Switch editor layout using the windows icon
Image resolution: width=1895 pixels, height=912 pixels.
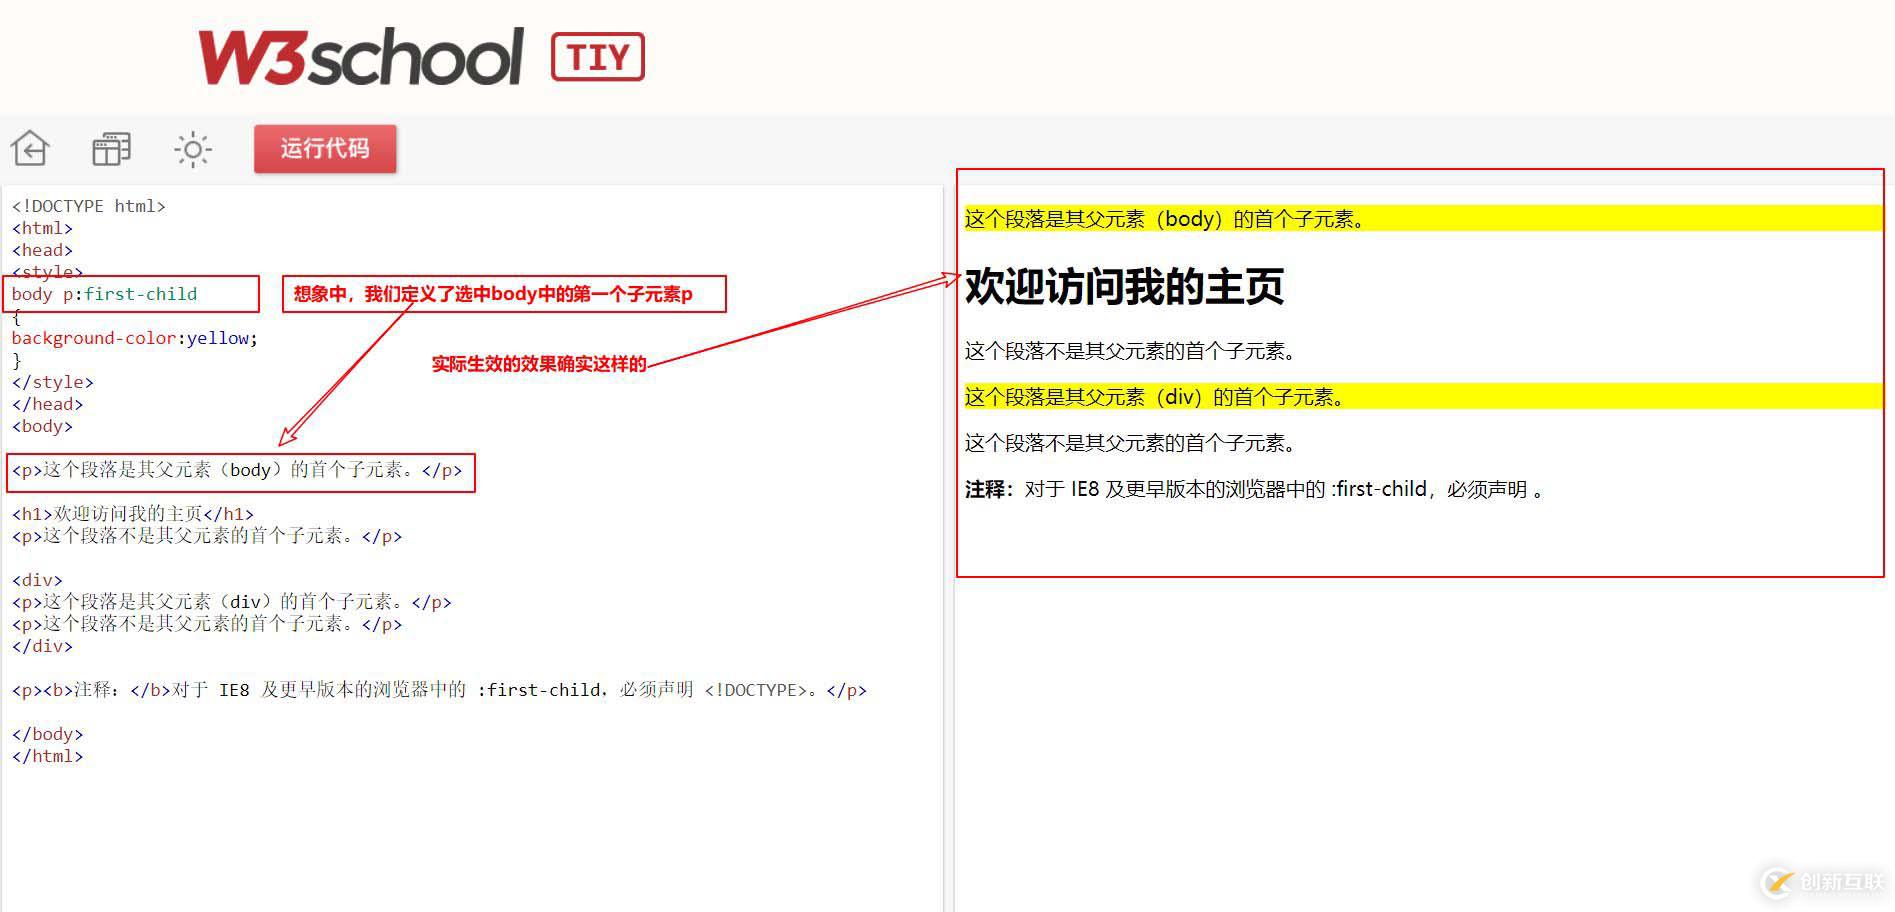[x=110, y=148]
